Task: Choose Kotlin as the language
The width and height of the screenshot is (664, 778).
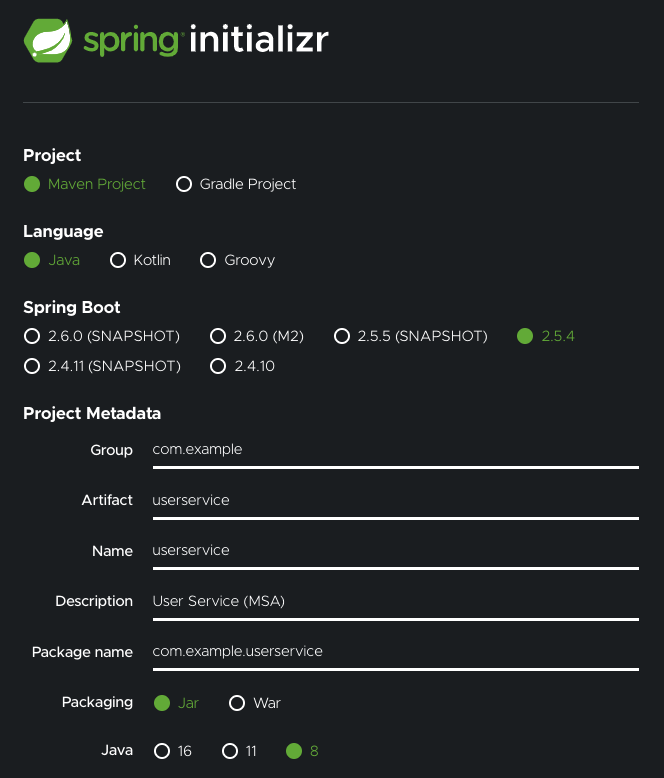Action: point(118,260)
